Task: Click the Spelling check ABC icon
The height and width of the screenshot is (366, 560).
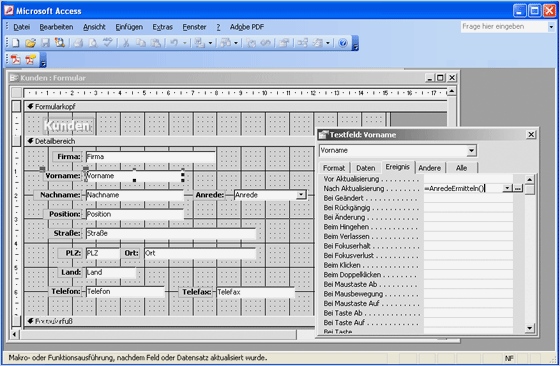Action: 108,43
